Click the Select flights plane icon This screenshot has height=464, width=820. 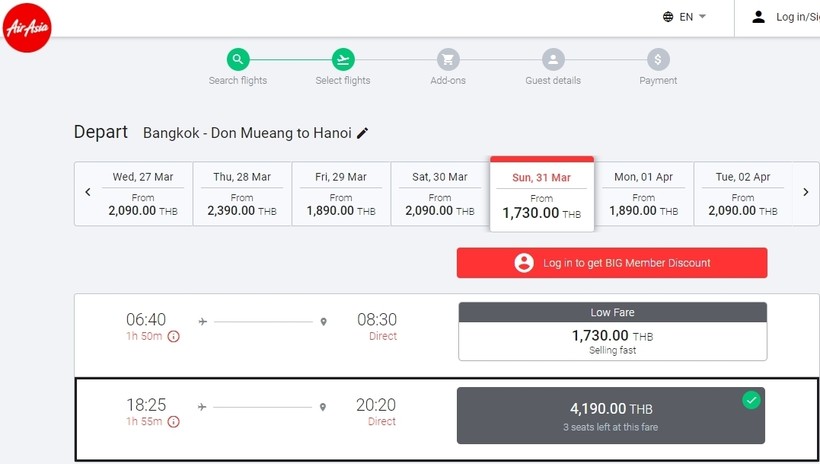click(343, 59)
